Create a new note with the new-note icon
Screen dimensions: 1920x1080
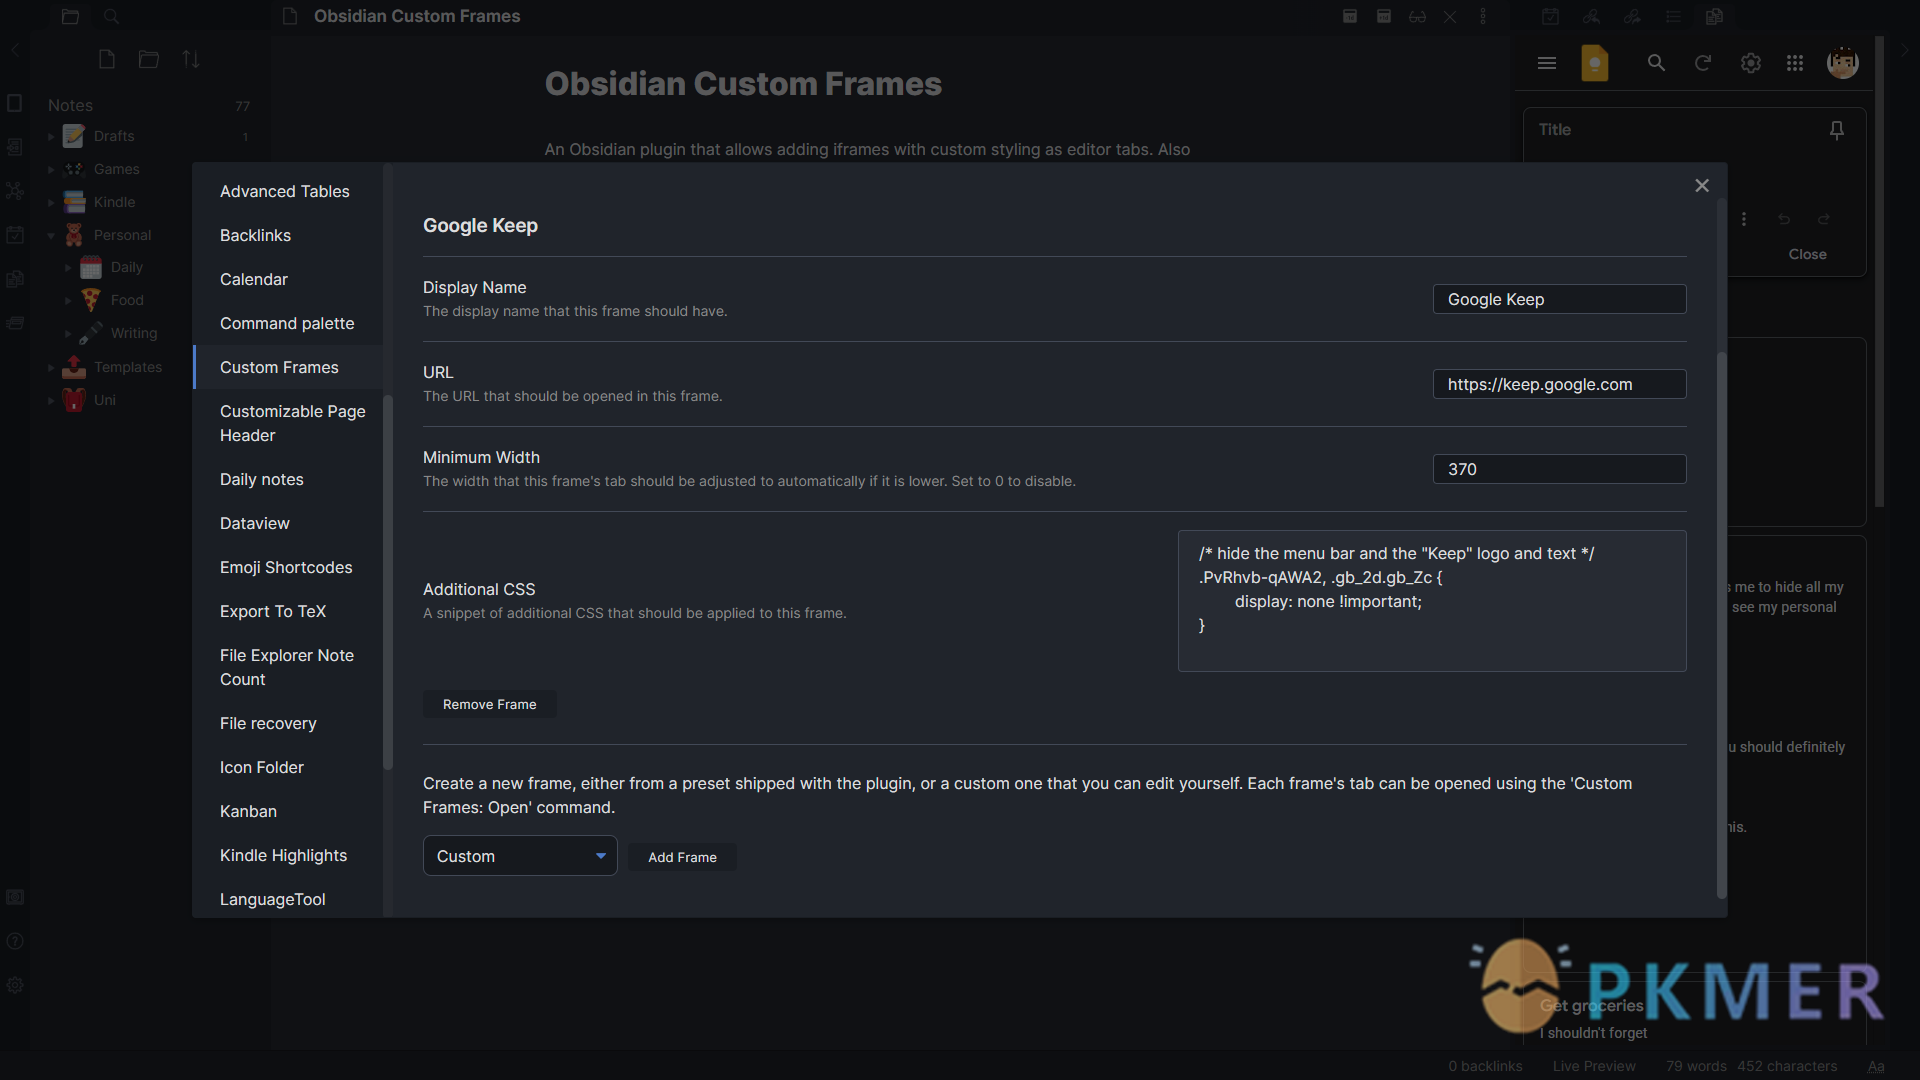[107, 59]
